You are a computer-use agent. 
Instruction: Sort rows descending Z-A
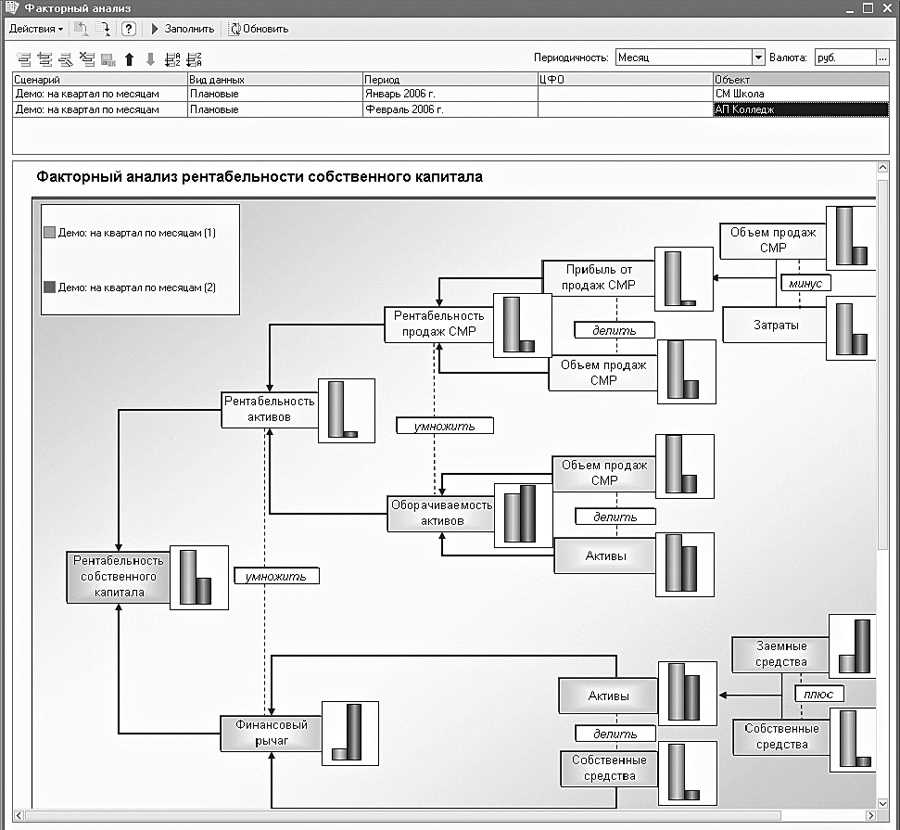pyautogui.click(x=194, y=58)
